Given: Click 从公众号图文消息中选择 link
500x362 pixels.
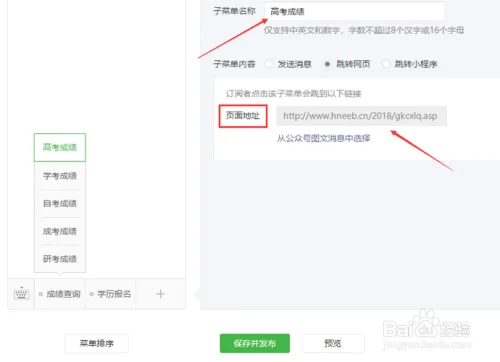Looking at the screenshot, I should pos(323,138).
